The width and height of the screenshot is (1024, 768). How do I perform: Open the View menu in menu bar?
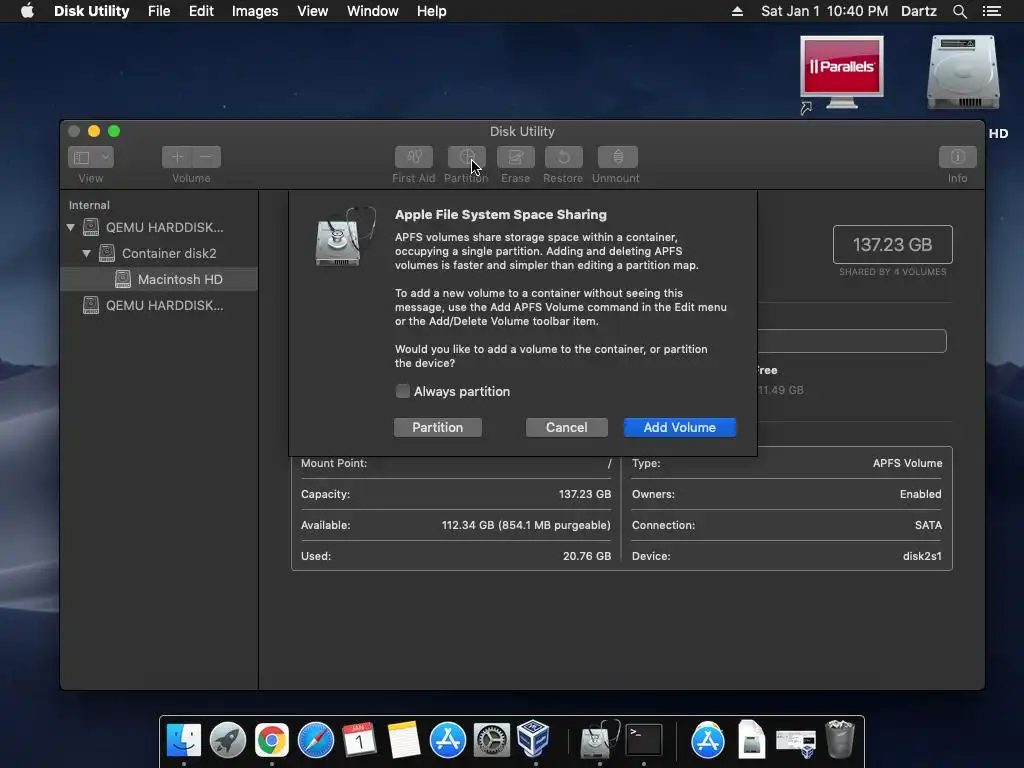point(313,11)
